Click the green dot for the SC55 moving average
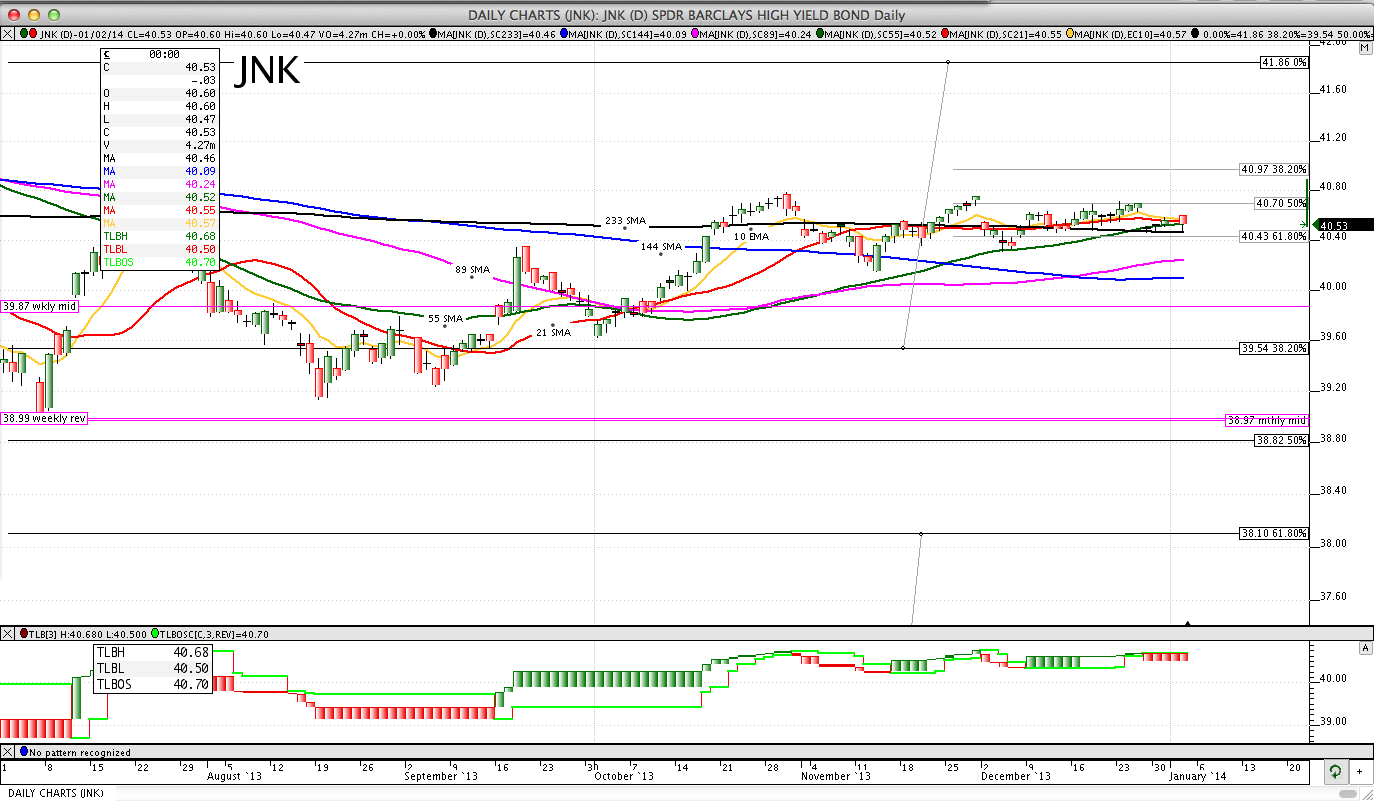The width and height of the screenshot is (1374, 801). tap(822, 33)
